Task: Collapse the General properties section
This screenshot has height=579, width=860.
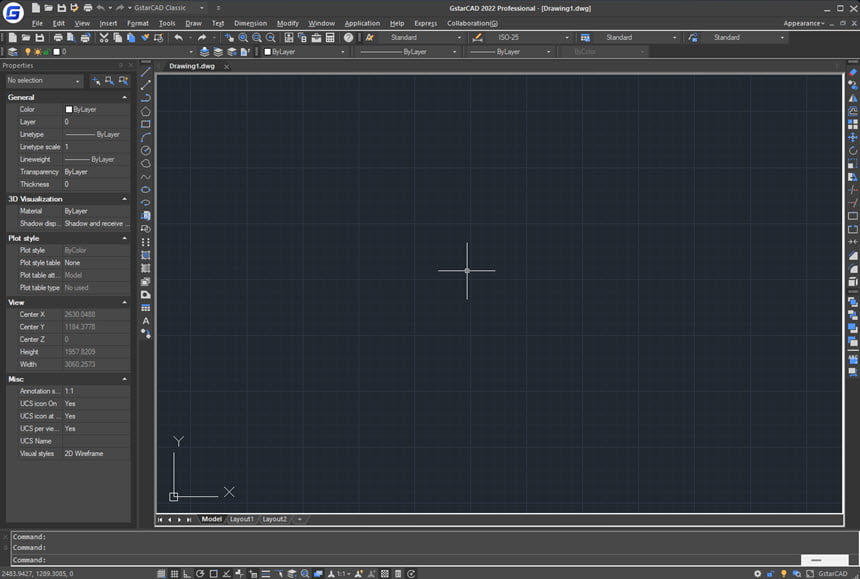Action: coord(125,97)
